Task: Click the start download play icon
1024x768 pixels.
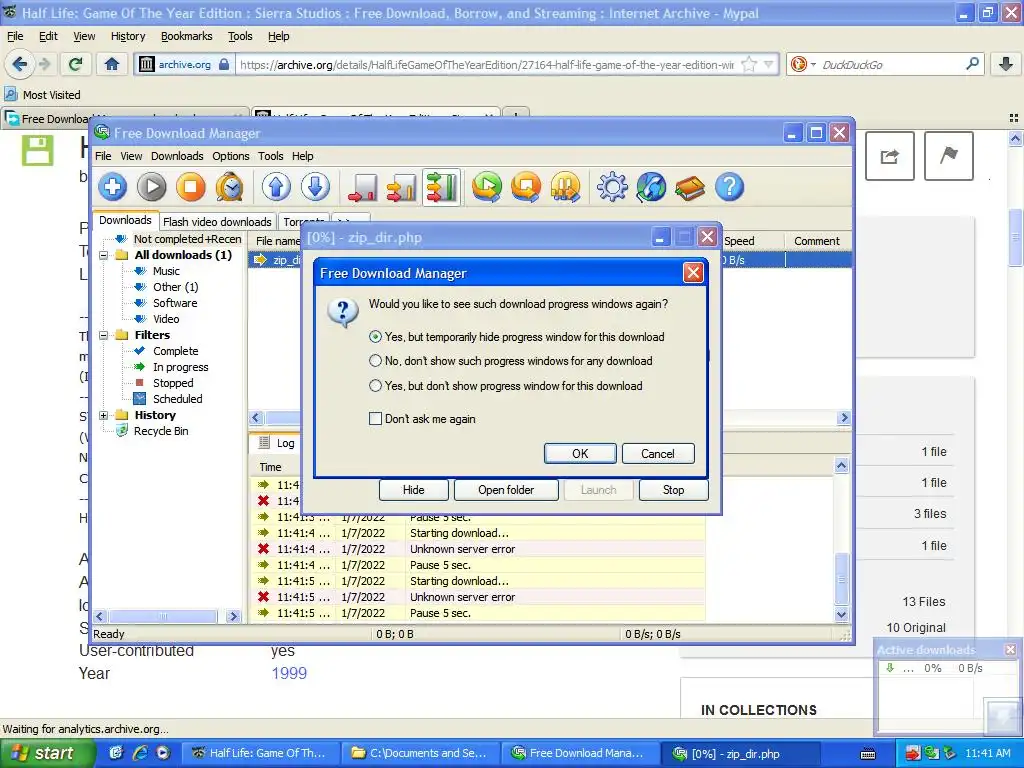Action: (x=152, y=187)
